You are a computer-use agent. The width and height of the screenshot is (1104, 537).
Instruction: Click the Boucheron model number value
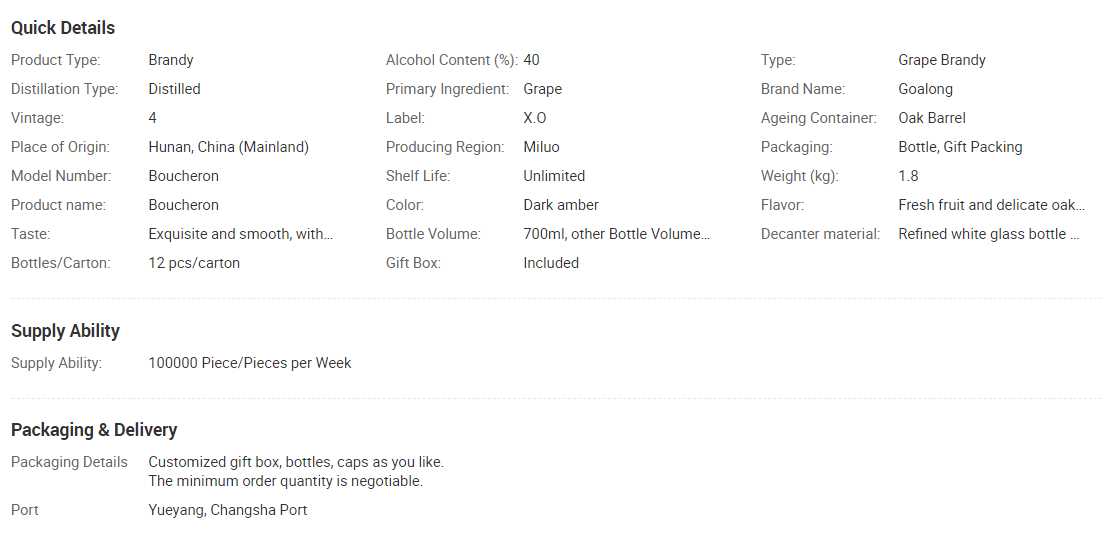point(183,176)
